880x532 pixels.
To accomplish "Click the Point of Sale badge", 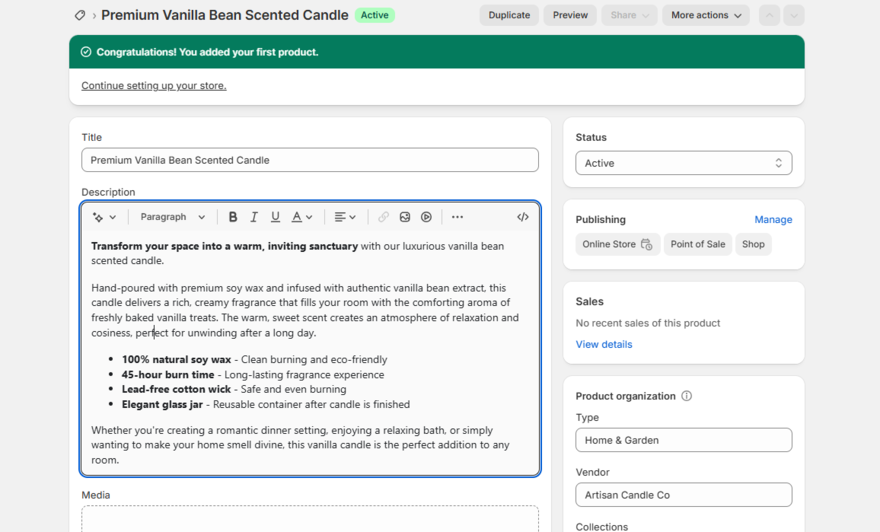I will [698, 244].
